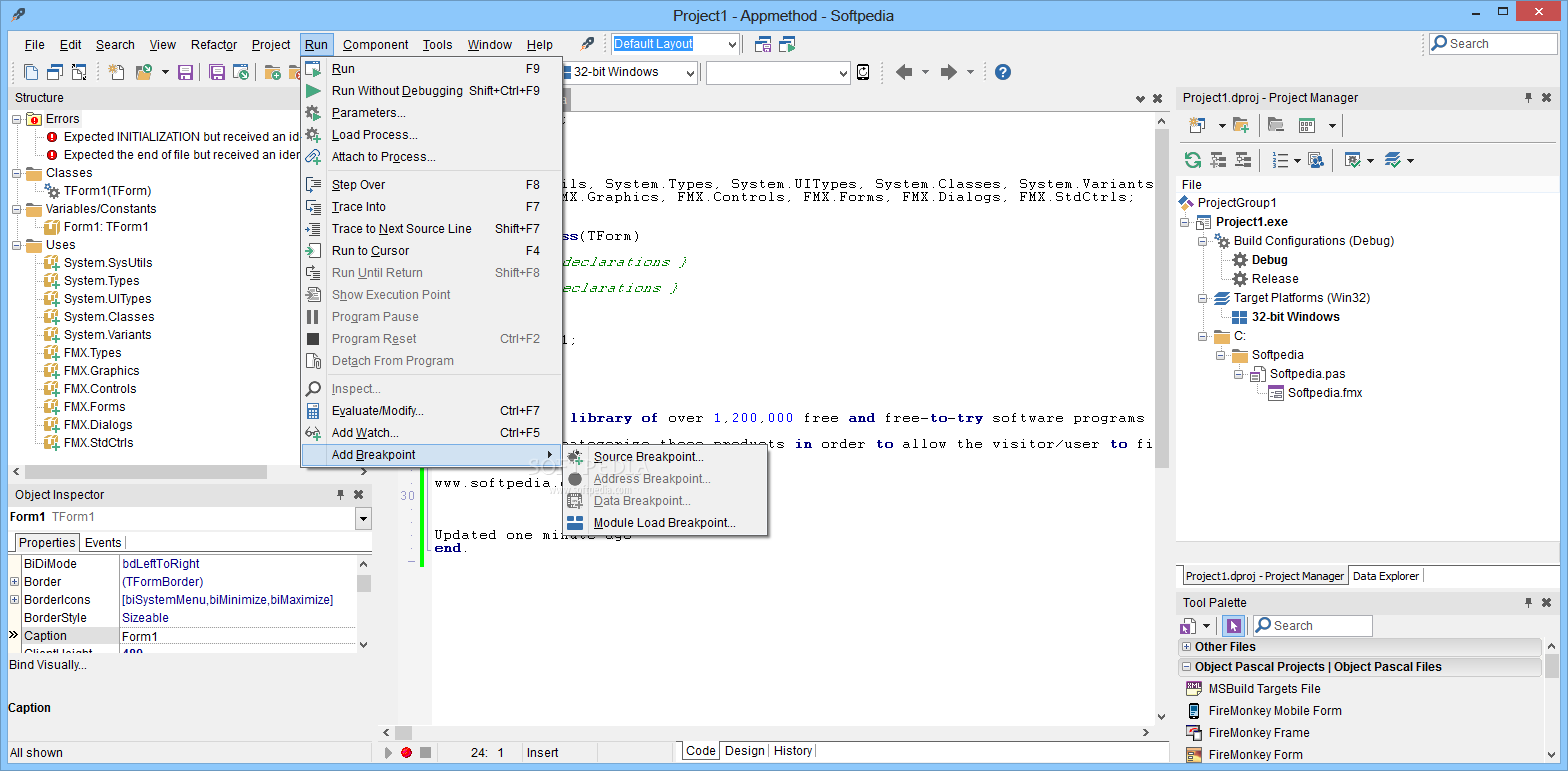This screenshot has height=771, width=1568.
Task: Click the Bind Visually... link
Action: click(48, 665)
